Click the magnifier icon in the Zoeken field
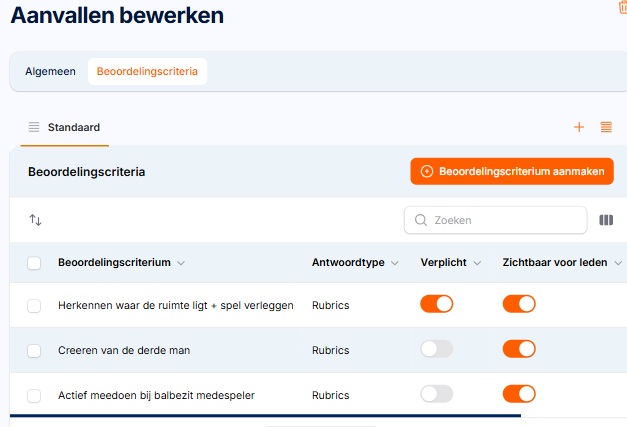627x427 pixels. point(421,220)
